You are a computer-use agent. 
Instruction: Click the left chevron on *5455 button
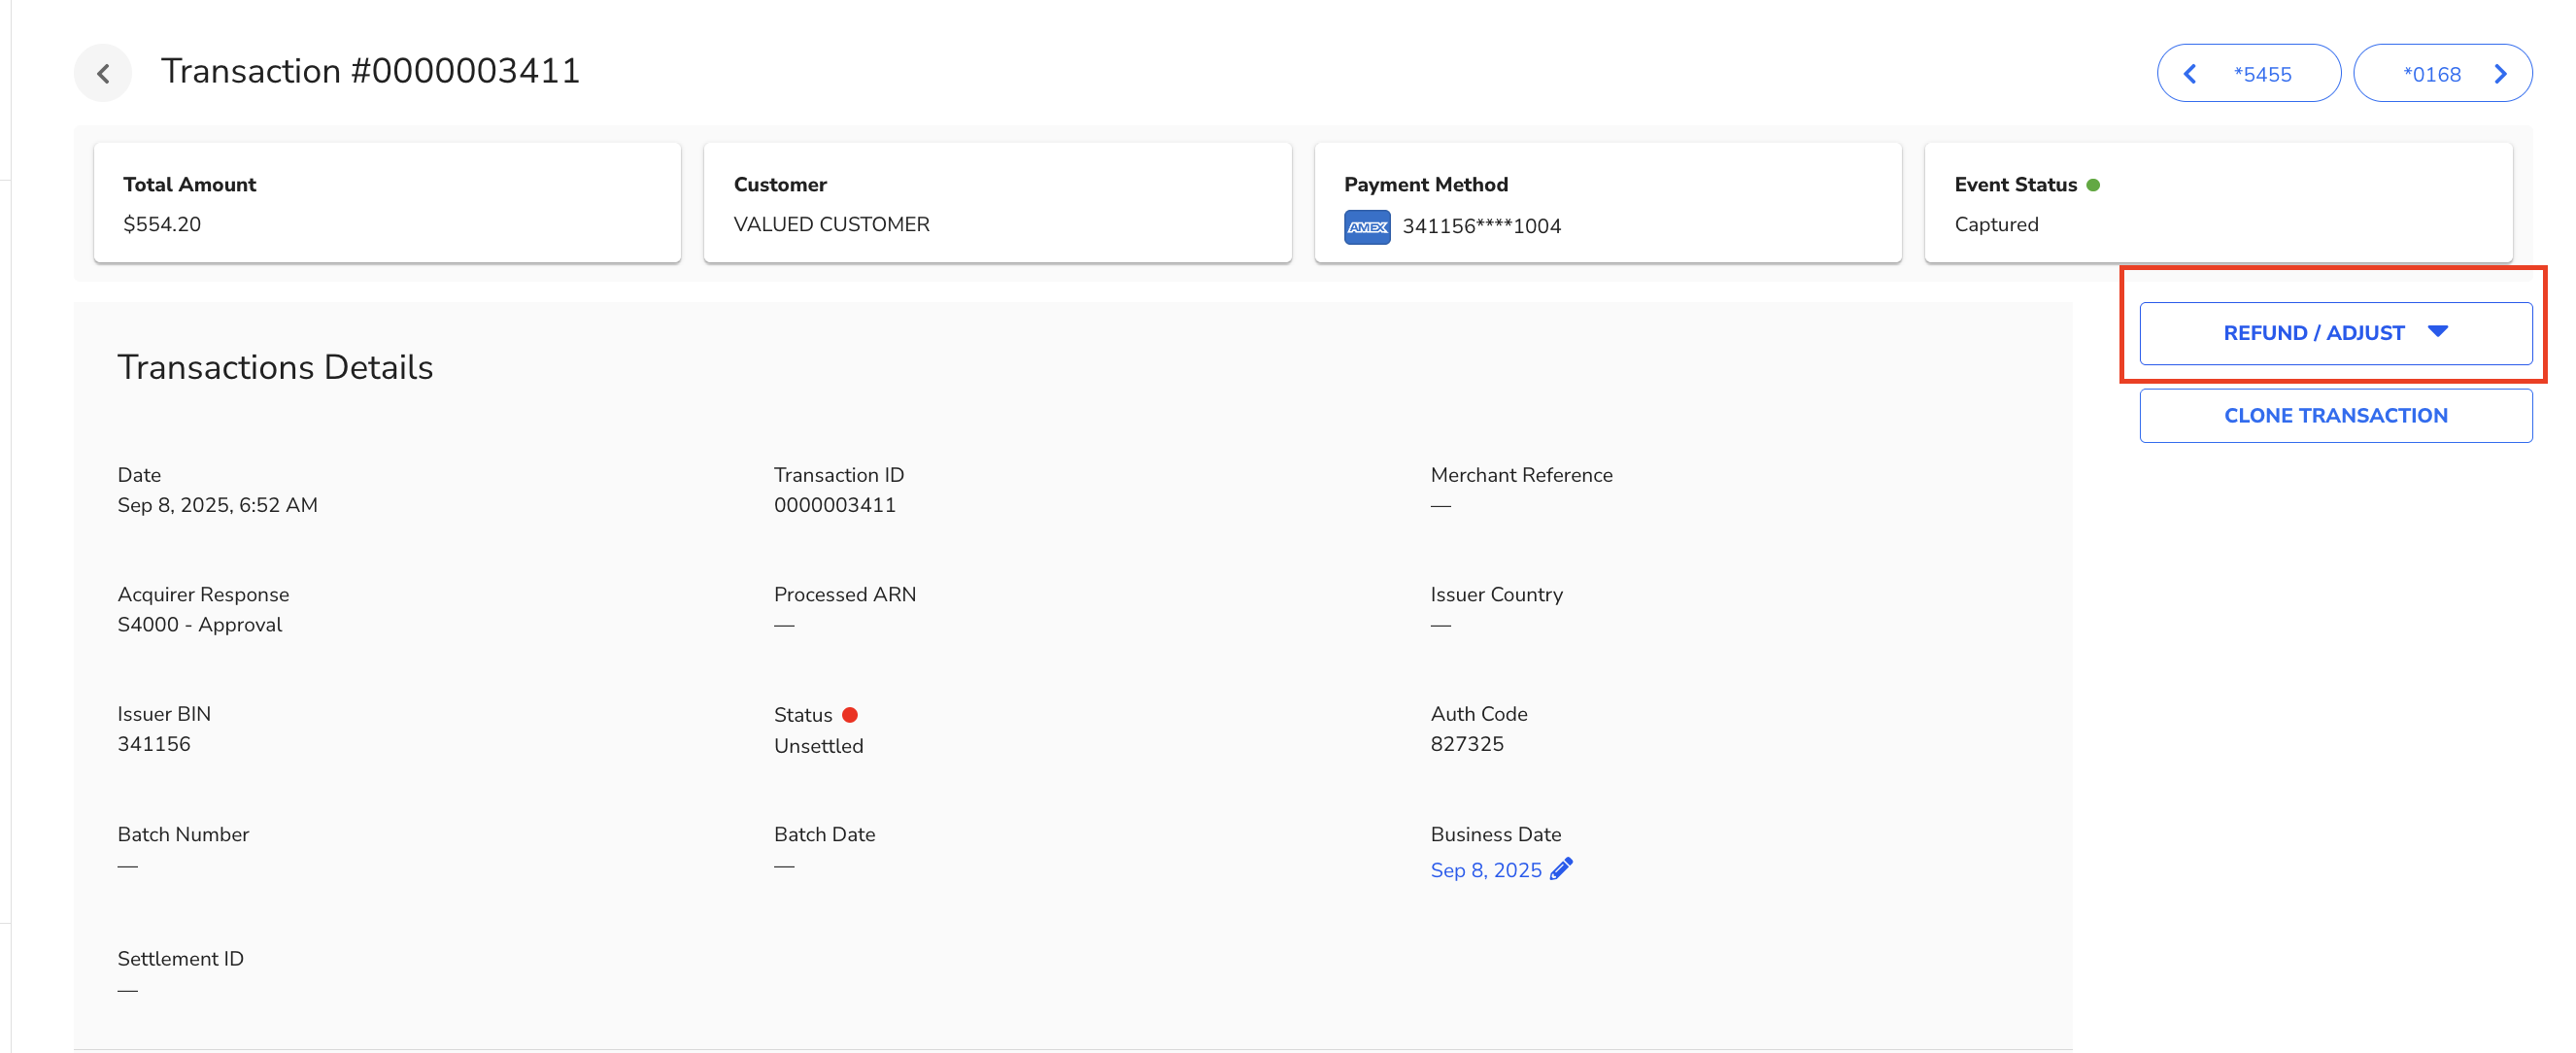pyautogui.click(x=2189, y=74)
